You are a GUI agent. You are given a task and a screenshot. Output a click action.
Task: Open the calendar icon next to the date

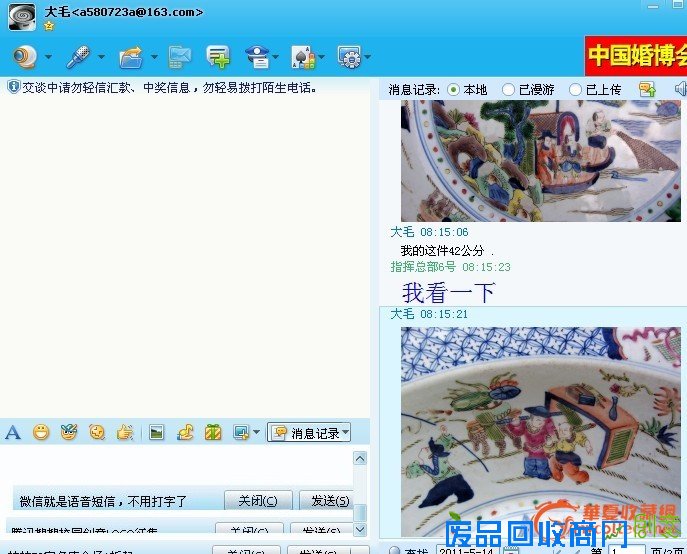509,550
